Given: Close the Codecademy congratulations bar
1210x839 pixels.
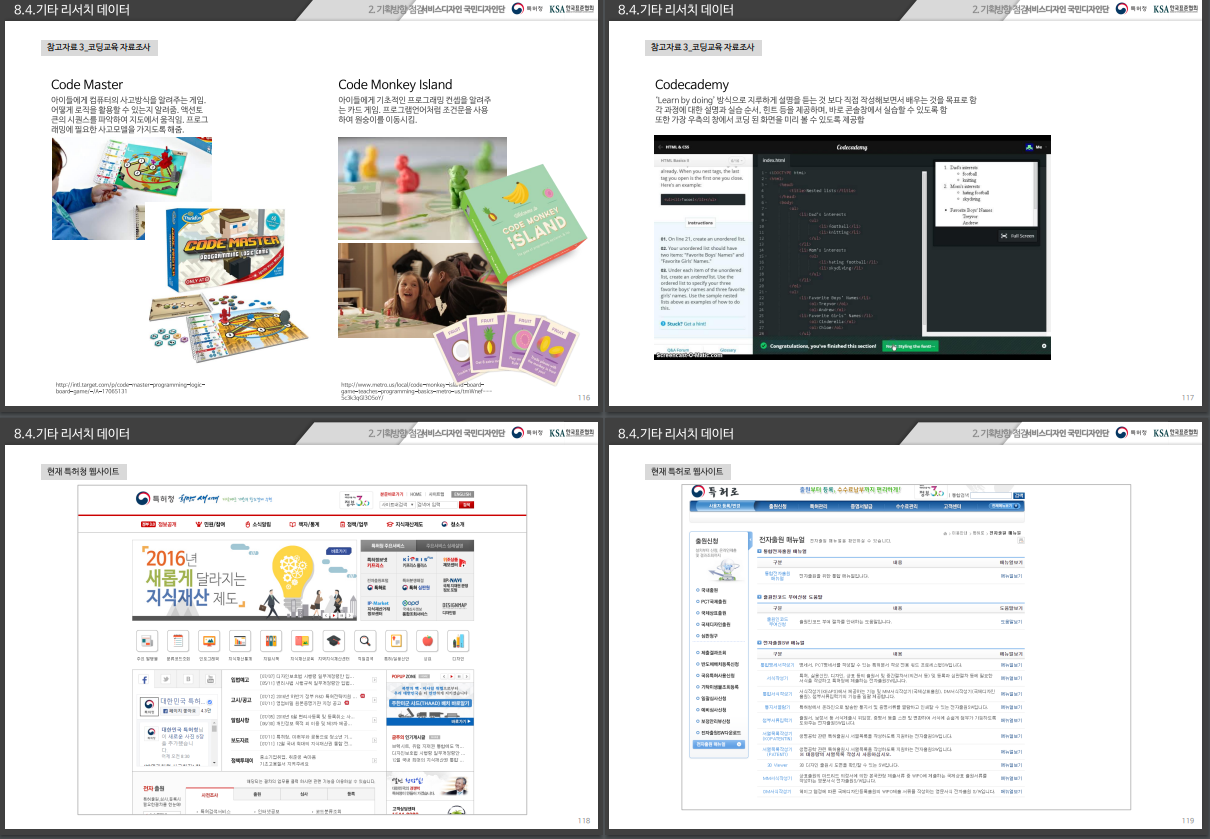Looking at the screenshot, I should coord(1044,346).
